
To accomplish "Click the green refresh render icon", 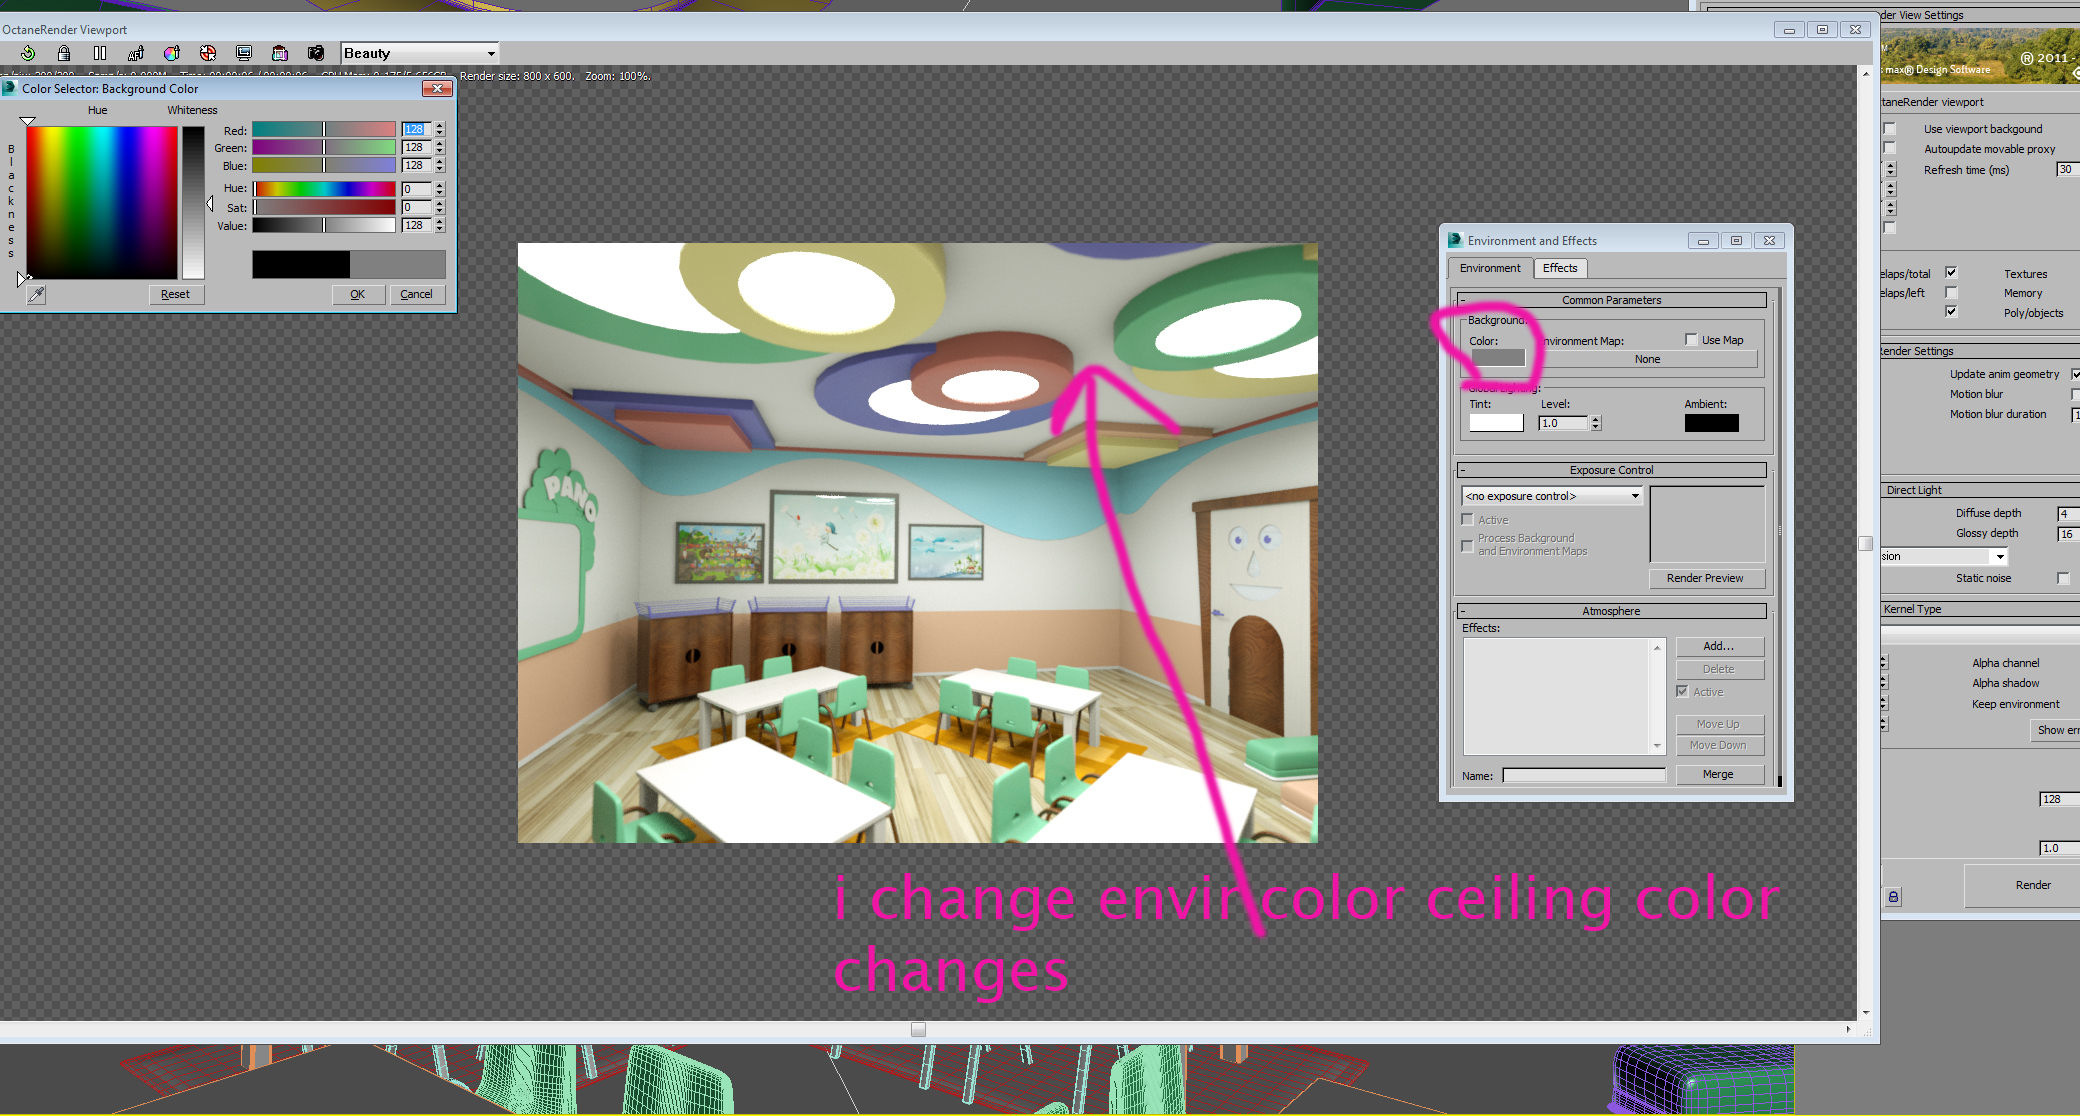I will [x=28, y=53].
